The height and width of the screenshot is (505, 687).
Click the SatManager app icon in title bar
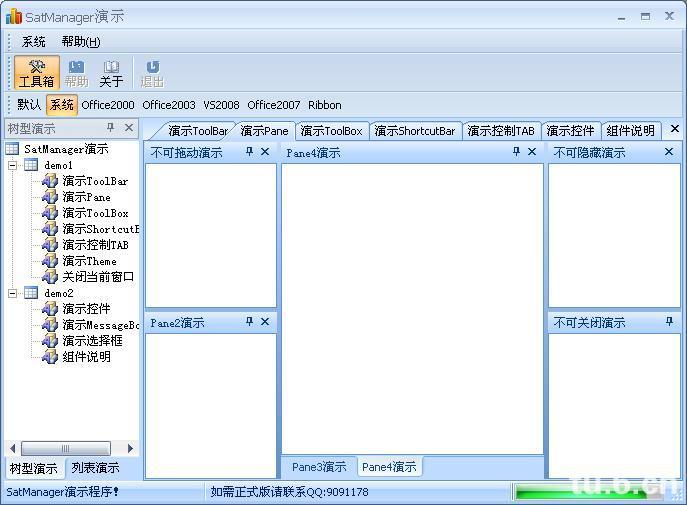[x=14, y=17]
